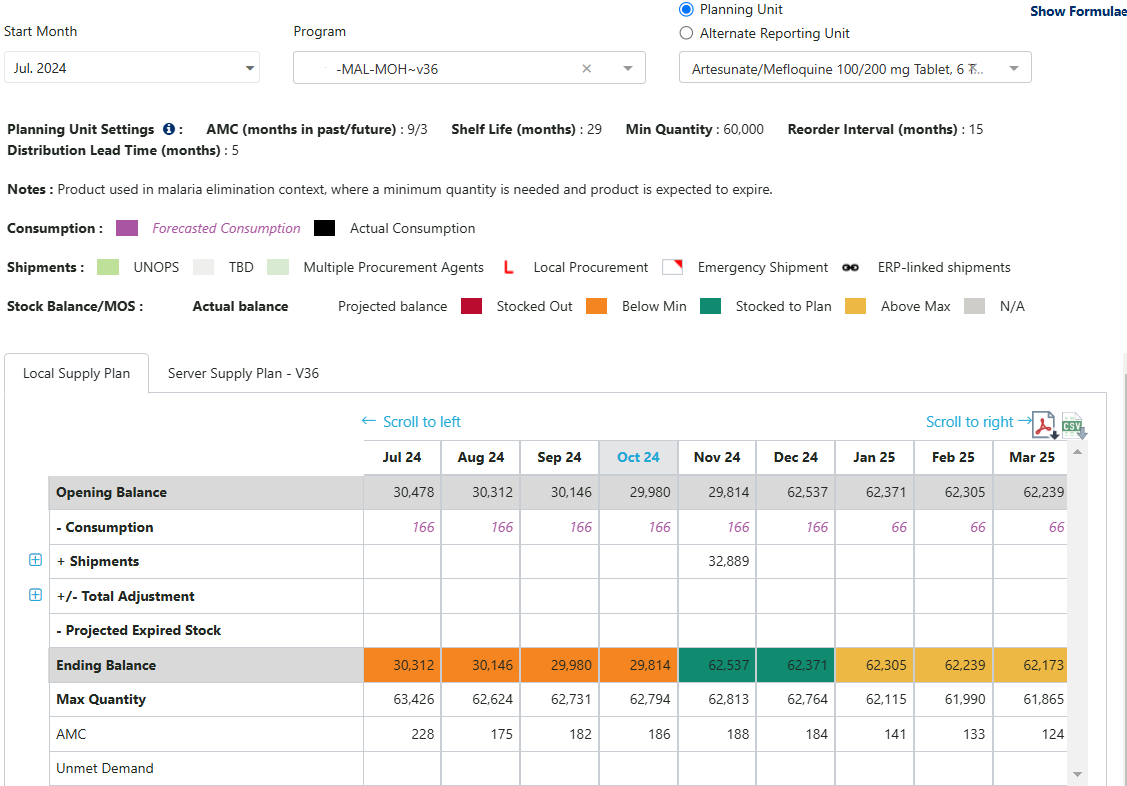Image resolution: width=1127 pixels, height=786 pixels.
Task: Click the UNOPS green legend swatch
Action: click(x=108, y=267)
